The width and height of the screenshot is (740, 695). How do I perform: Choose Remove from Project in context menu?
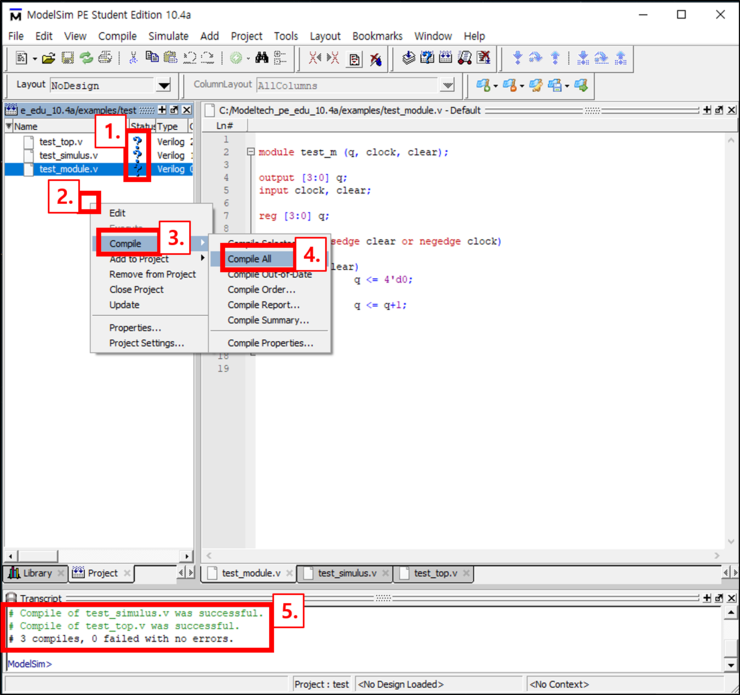click(x=152, y=274)
